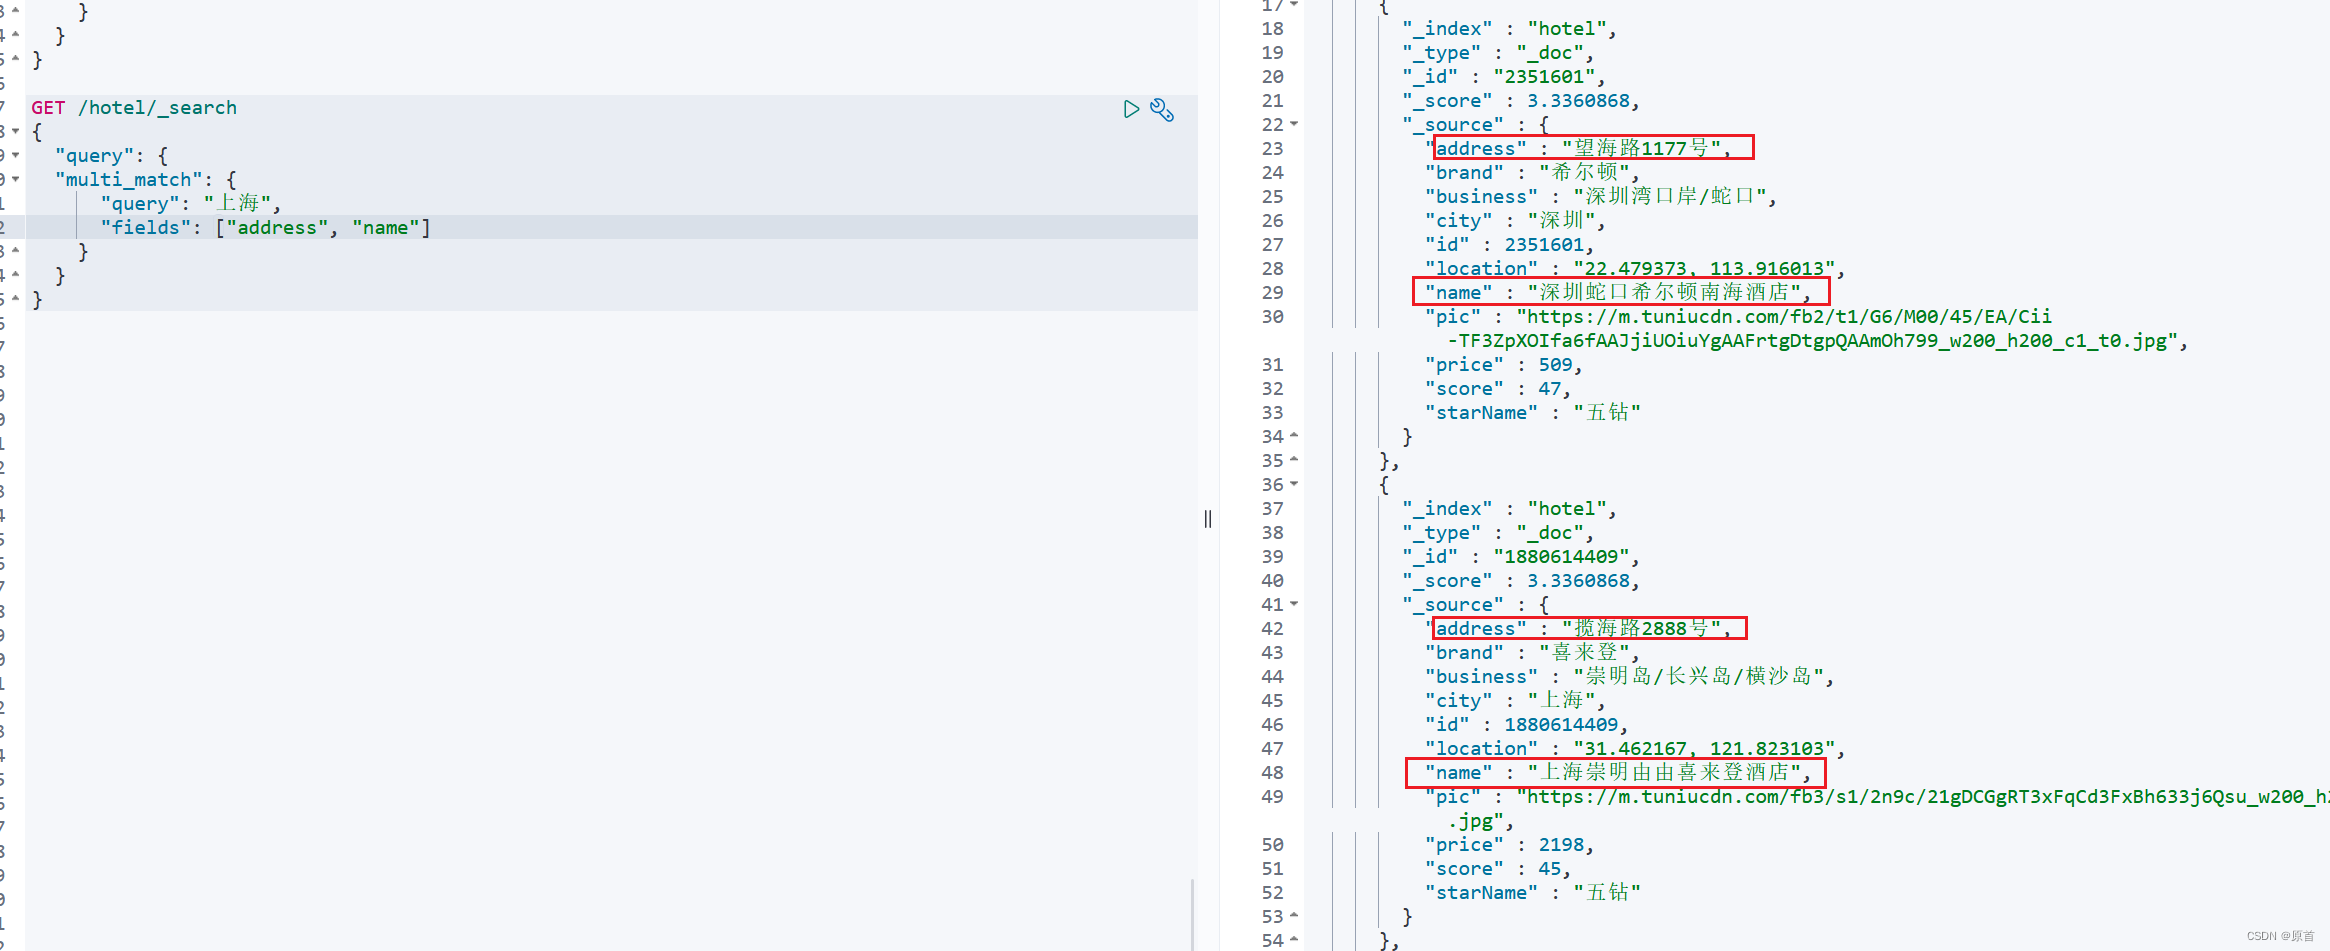Image resolution: width=2330 pixels, height=951 pixels.
Task: Run the GET /hotel/_search request
Action: pyautogui.click(x=1131, y=109)
